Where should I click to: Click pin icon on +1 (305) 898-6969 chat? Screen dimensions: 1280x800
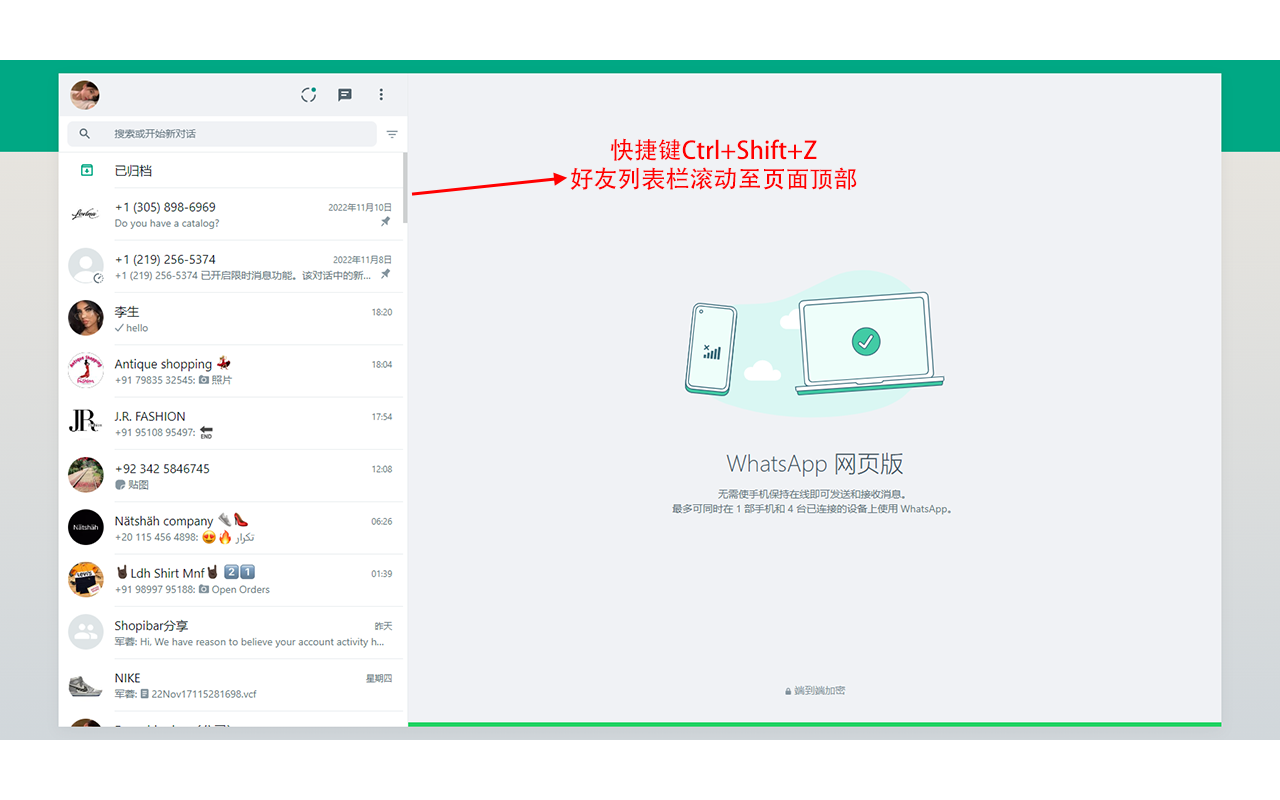(386, 222)
